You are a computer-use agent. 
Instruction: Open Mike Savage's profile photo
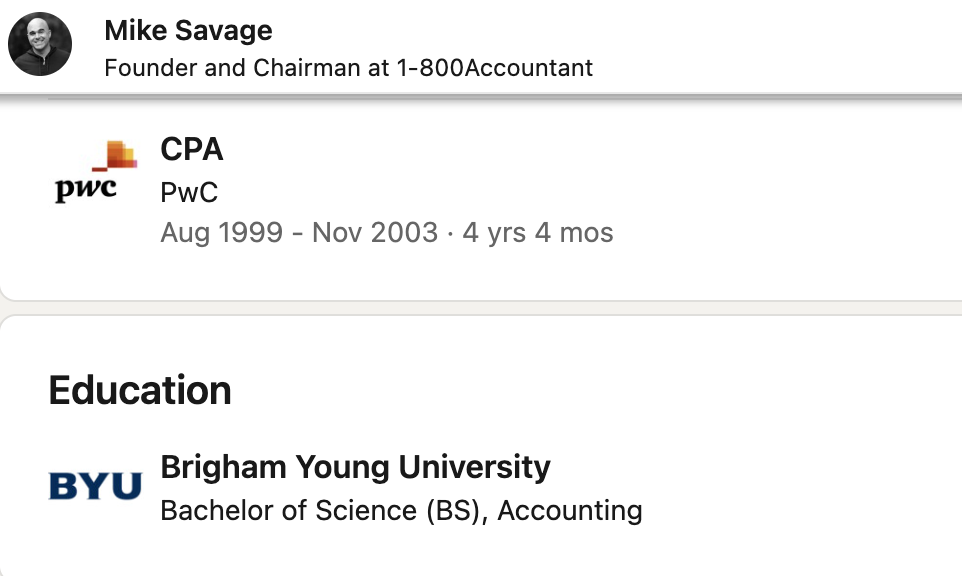click(40, 44)
